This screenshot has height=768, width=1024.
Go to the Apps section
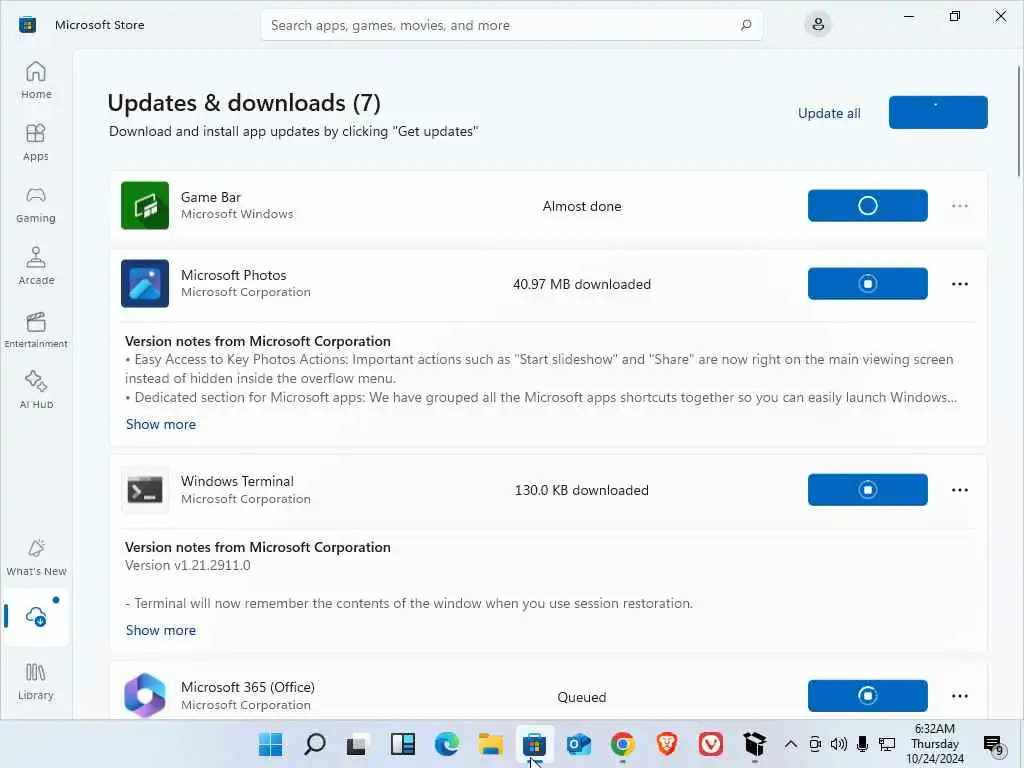click(x=36, y=142)
